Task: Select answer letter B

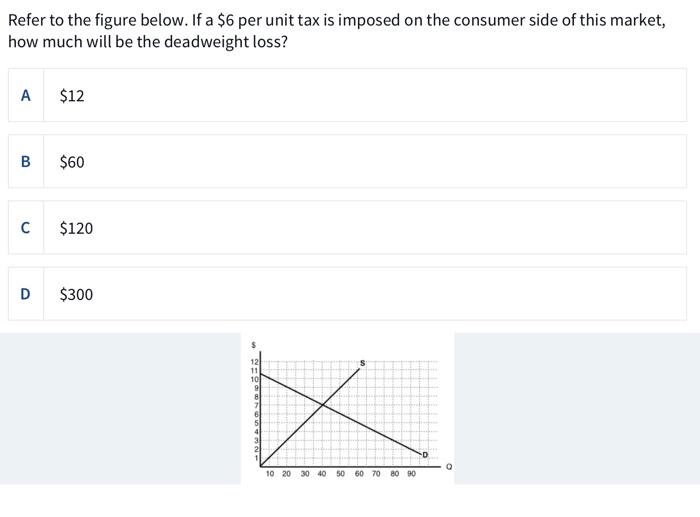Action: coord(25,161)
